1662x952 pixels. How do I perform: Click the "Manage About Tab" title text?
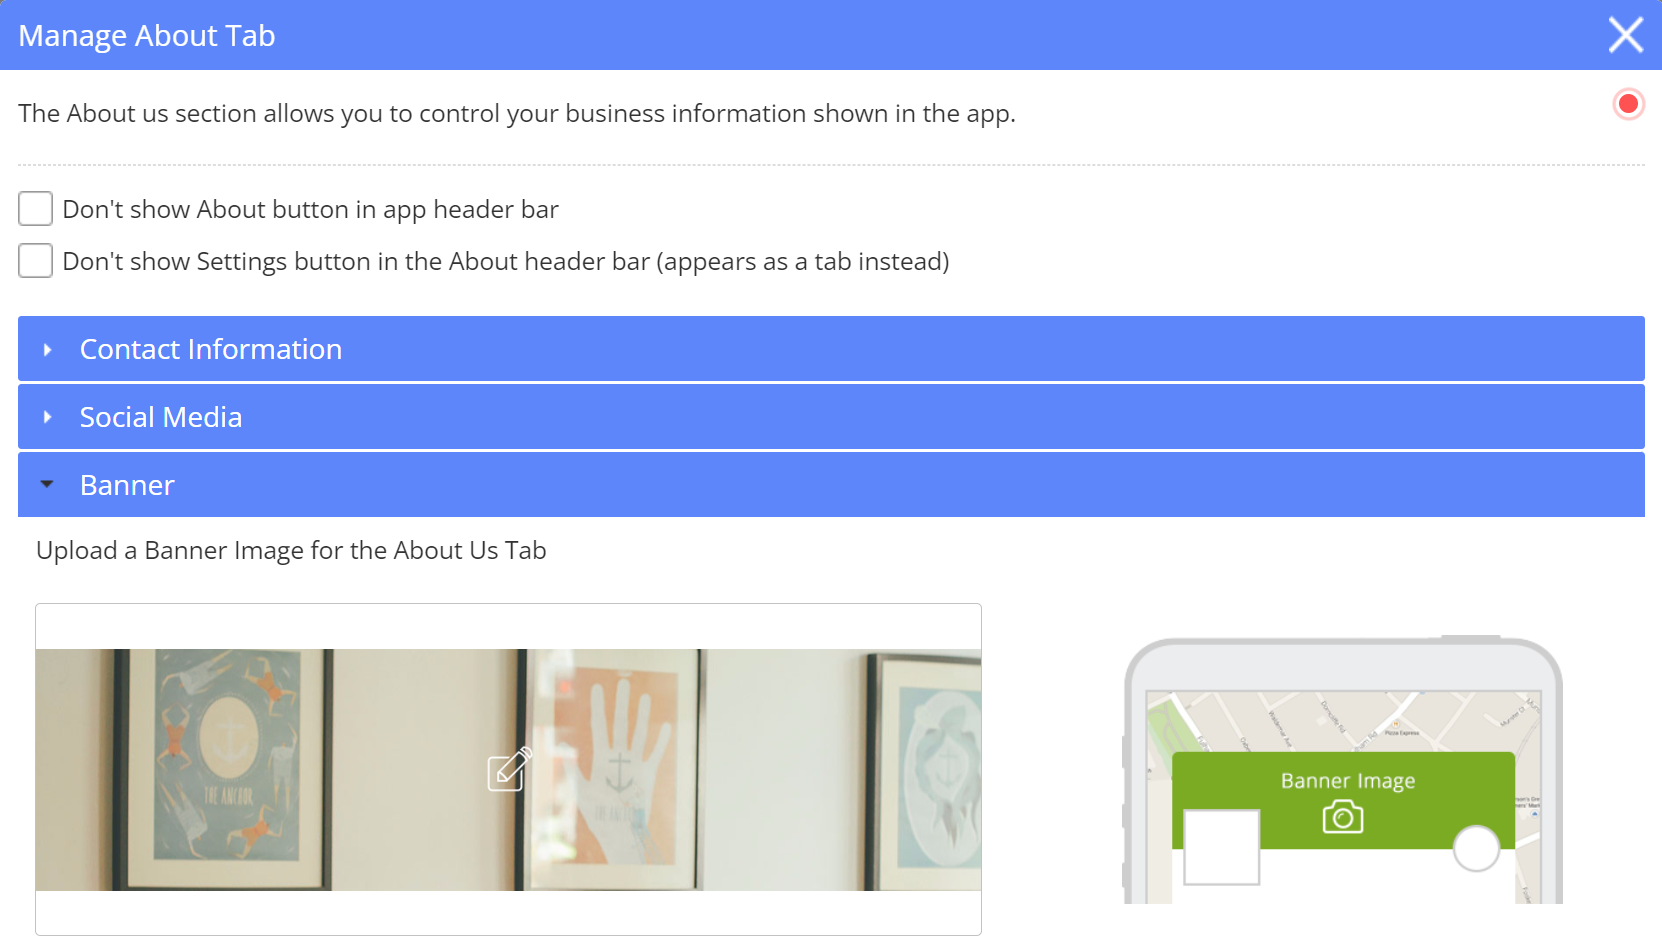point(147,36)
